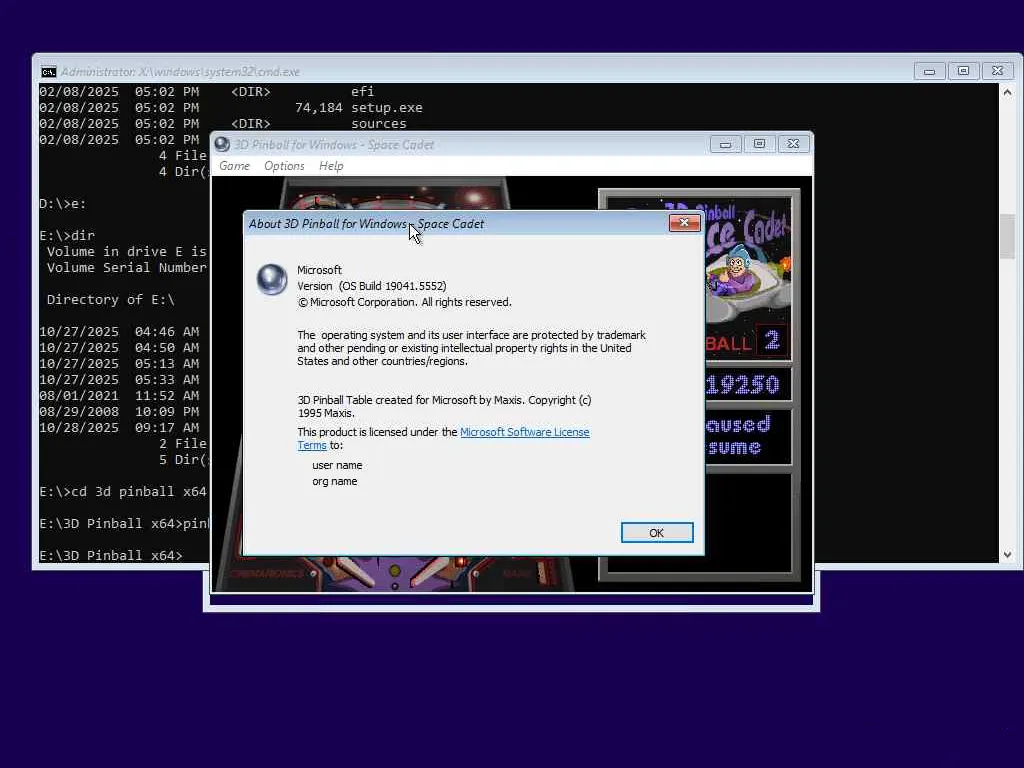Viewport: 1024px width, 768px height.
Task: Click the 'E:\>dir' command line in cmd
Action: point(67,236)
